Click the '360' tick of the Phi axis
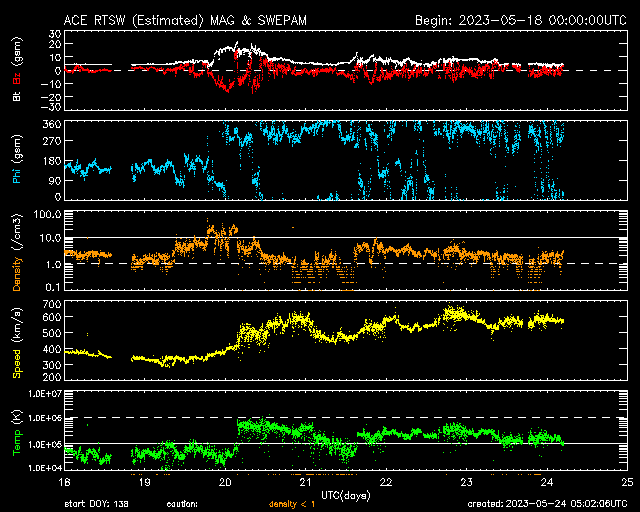The height and width of the screenshot is (512, 640). 52,124
